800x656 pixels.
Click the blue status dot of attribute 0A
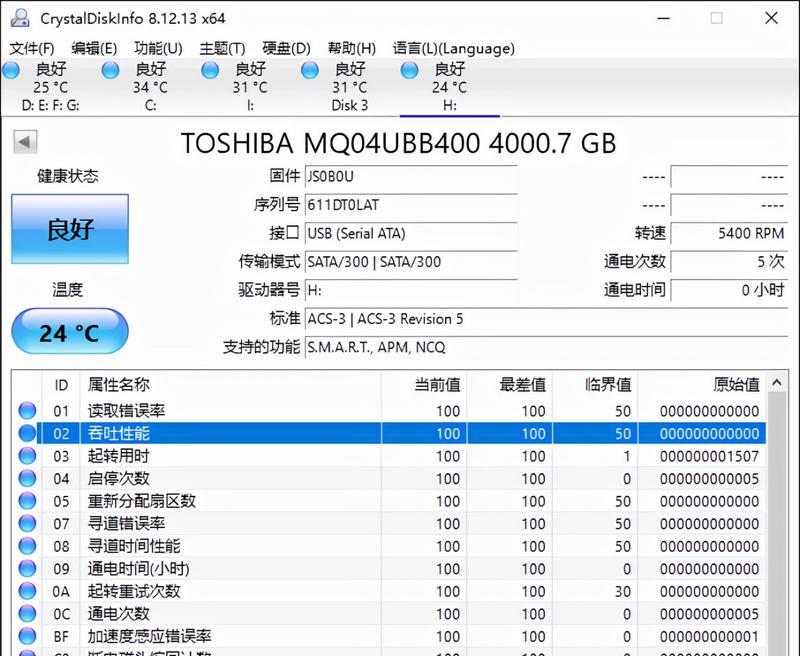[28, 591]
